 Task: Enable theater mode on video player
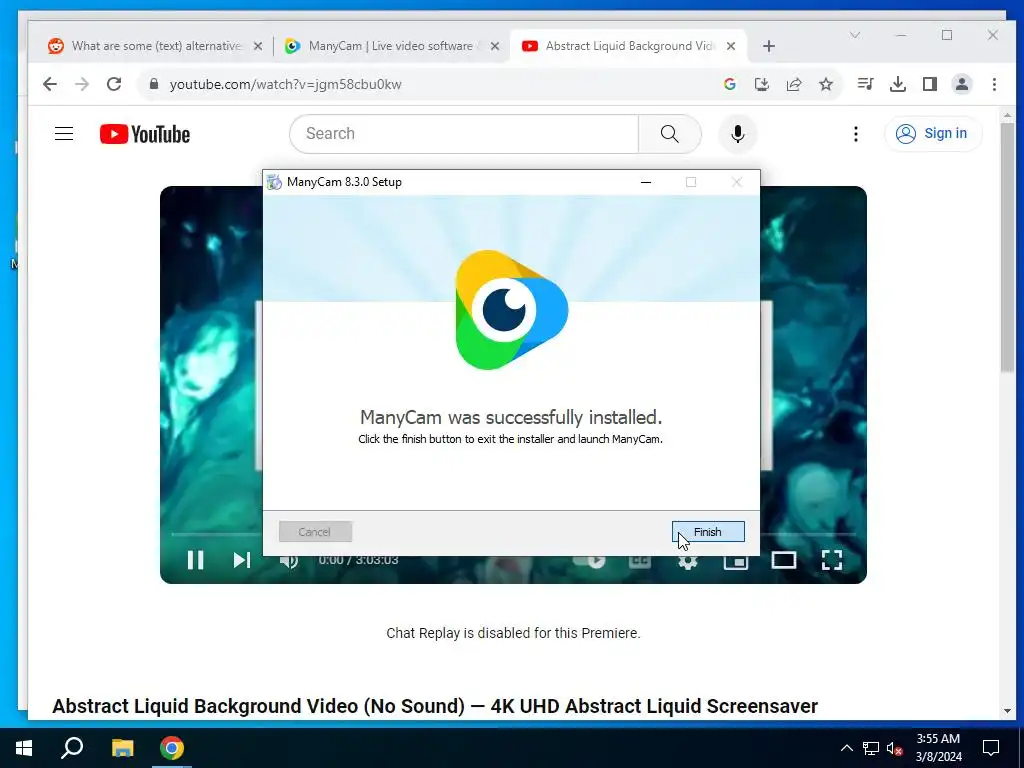pos(784,560)
